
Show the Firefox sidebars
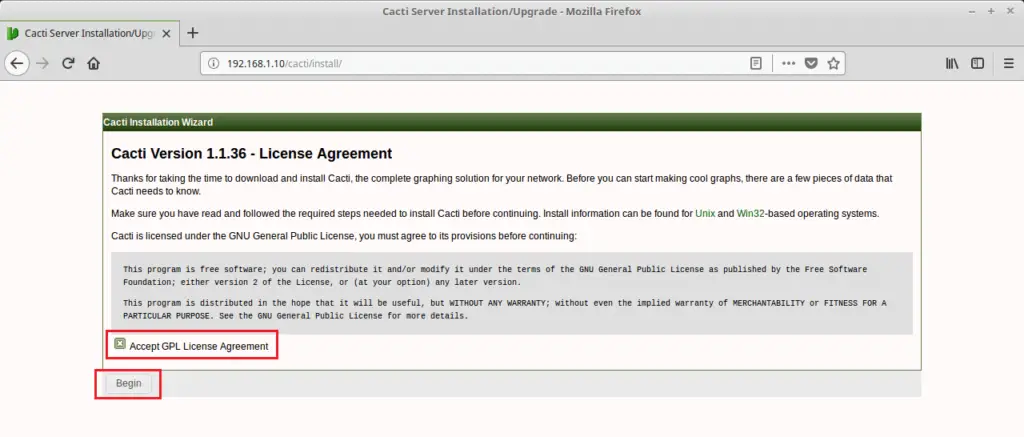point(977,63)
